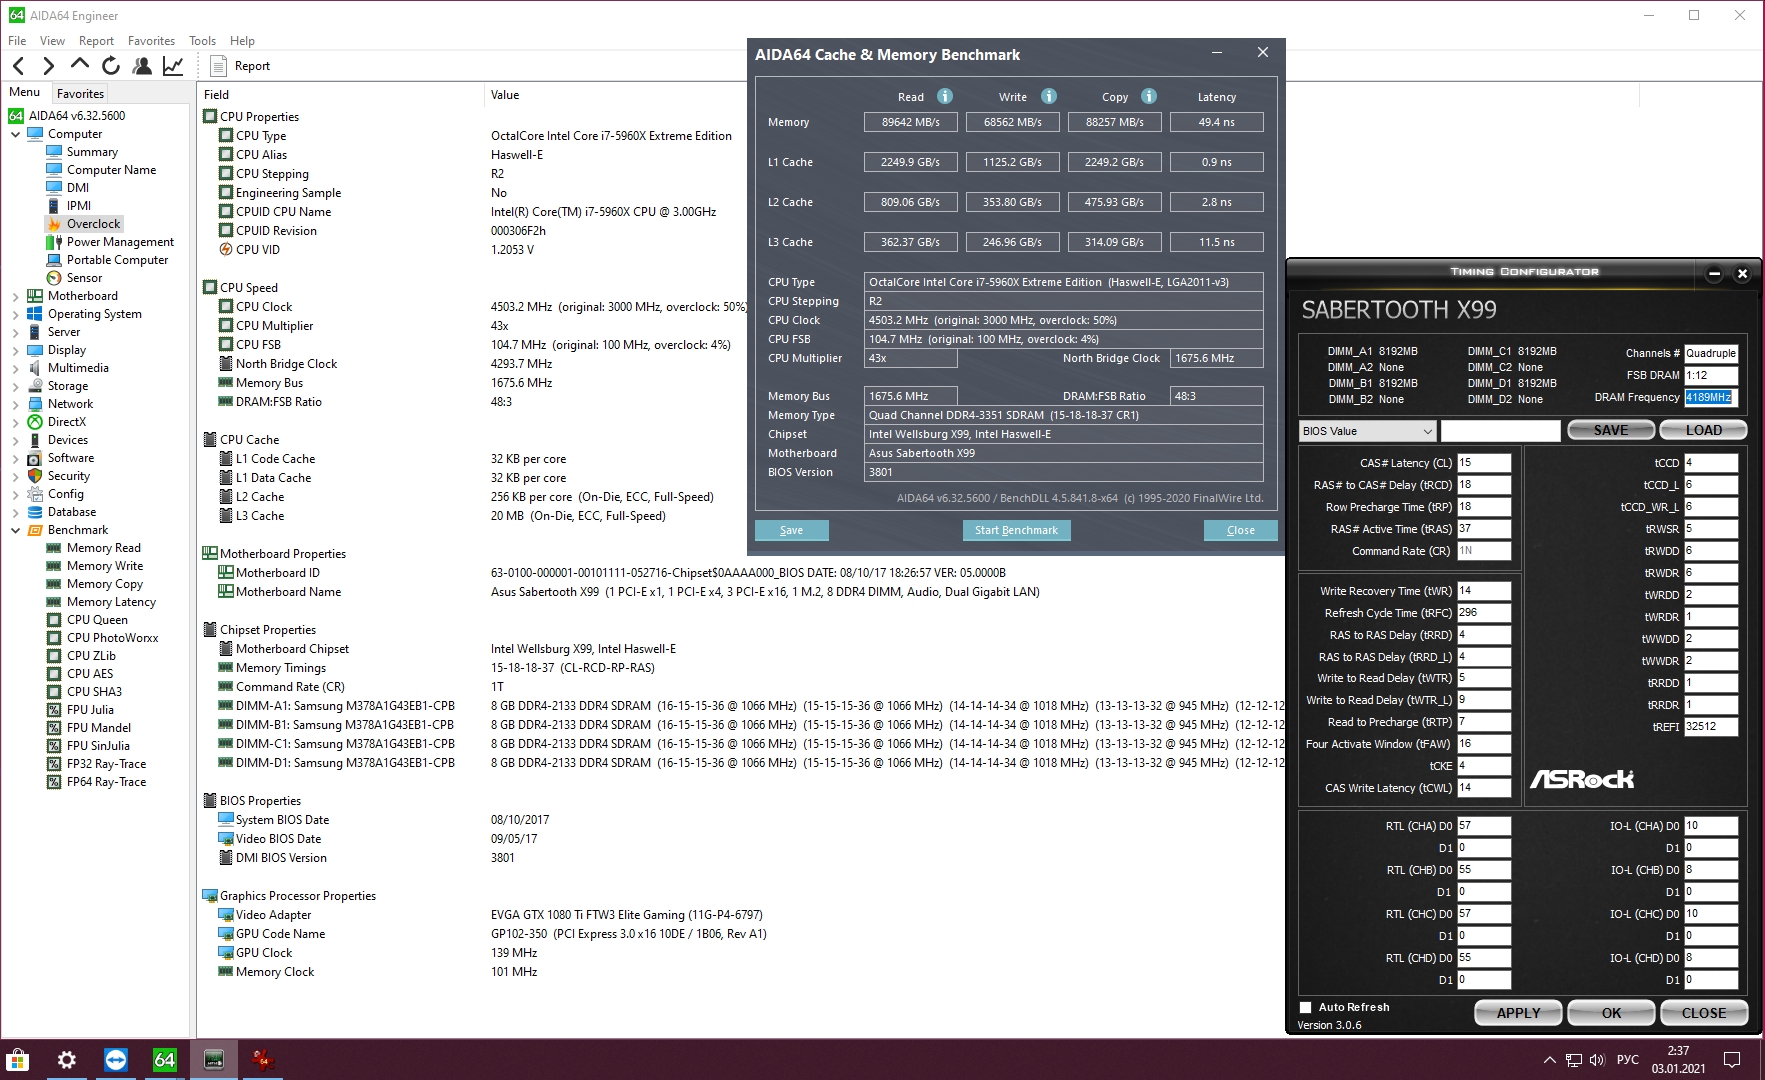Toggle the Auto Refresh checkbox
Image resolution: width=1765 pixels, height=1080 pixels.
point(1305,1007)
